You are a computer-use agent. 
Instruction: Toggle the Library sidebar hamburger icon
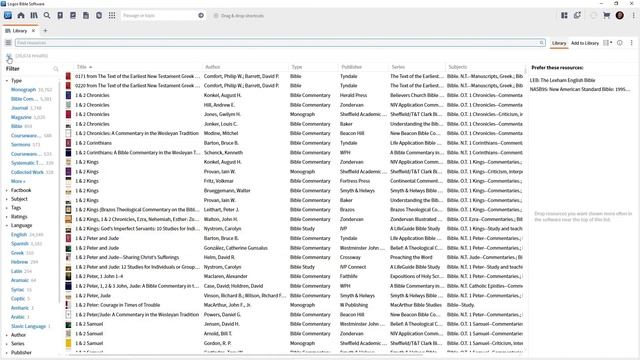coord(8,42)
